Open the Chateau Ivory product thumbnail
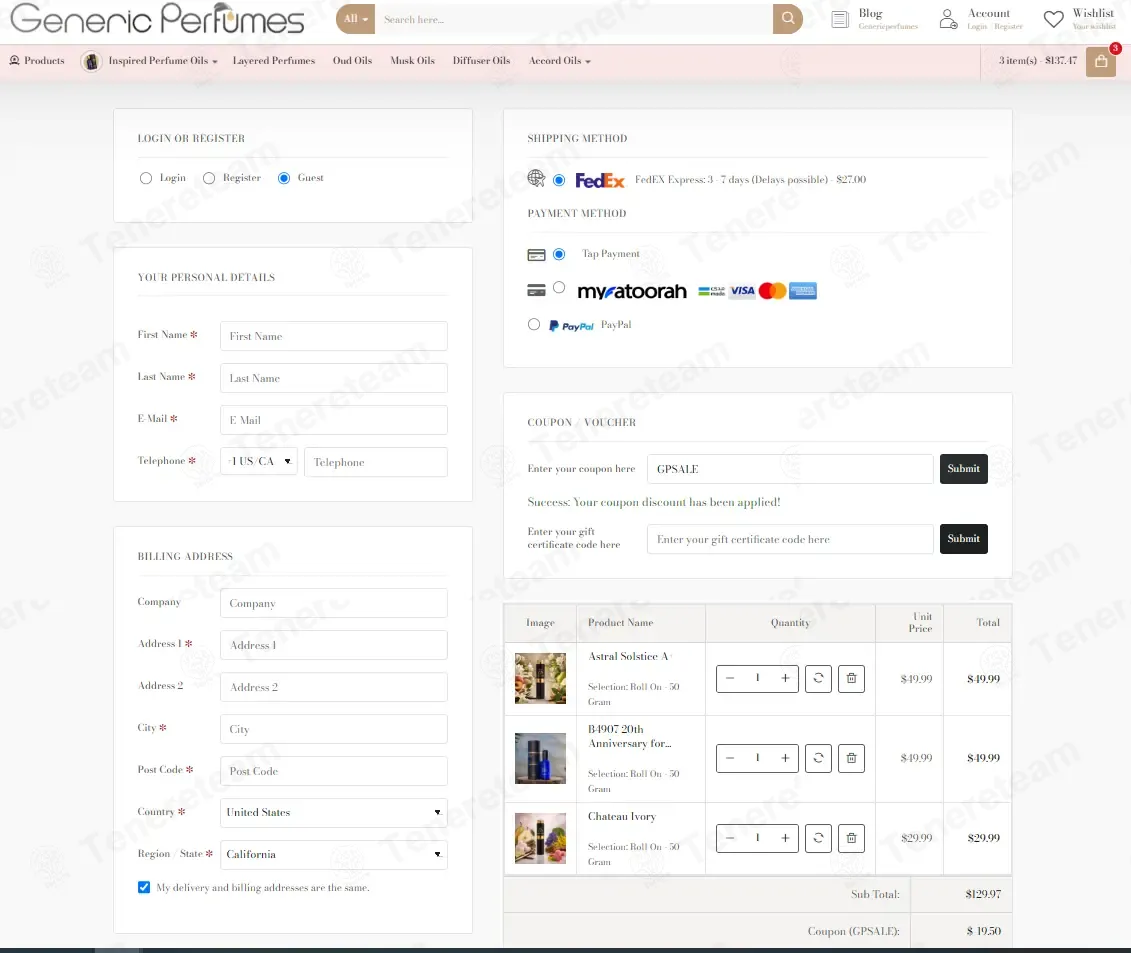 [540, 838]
